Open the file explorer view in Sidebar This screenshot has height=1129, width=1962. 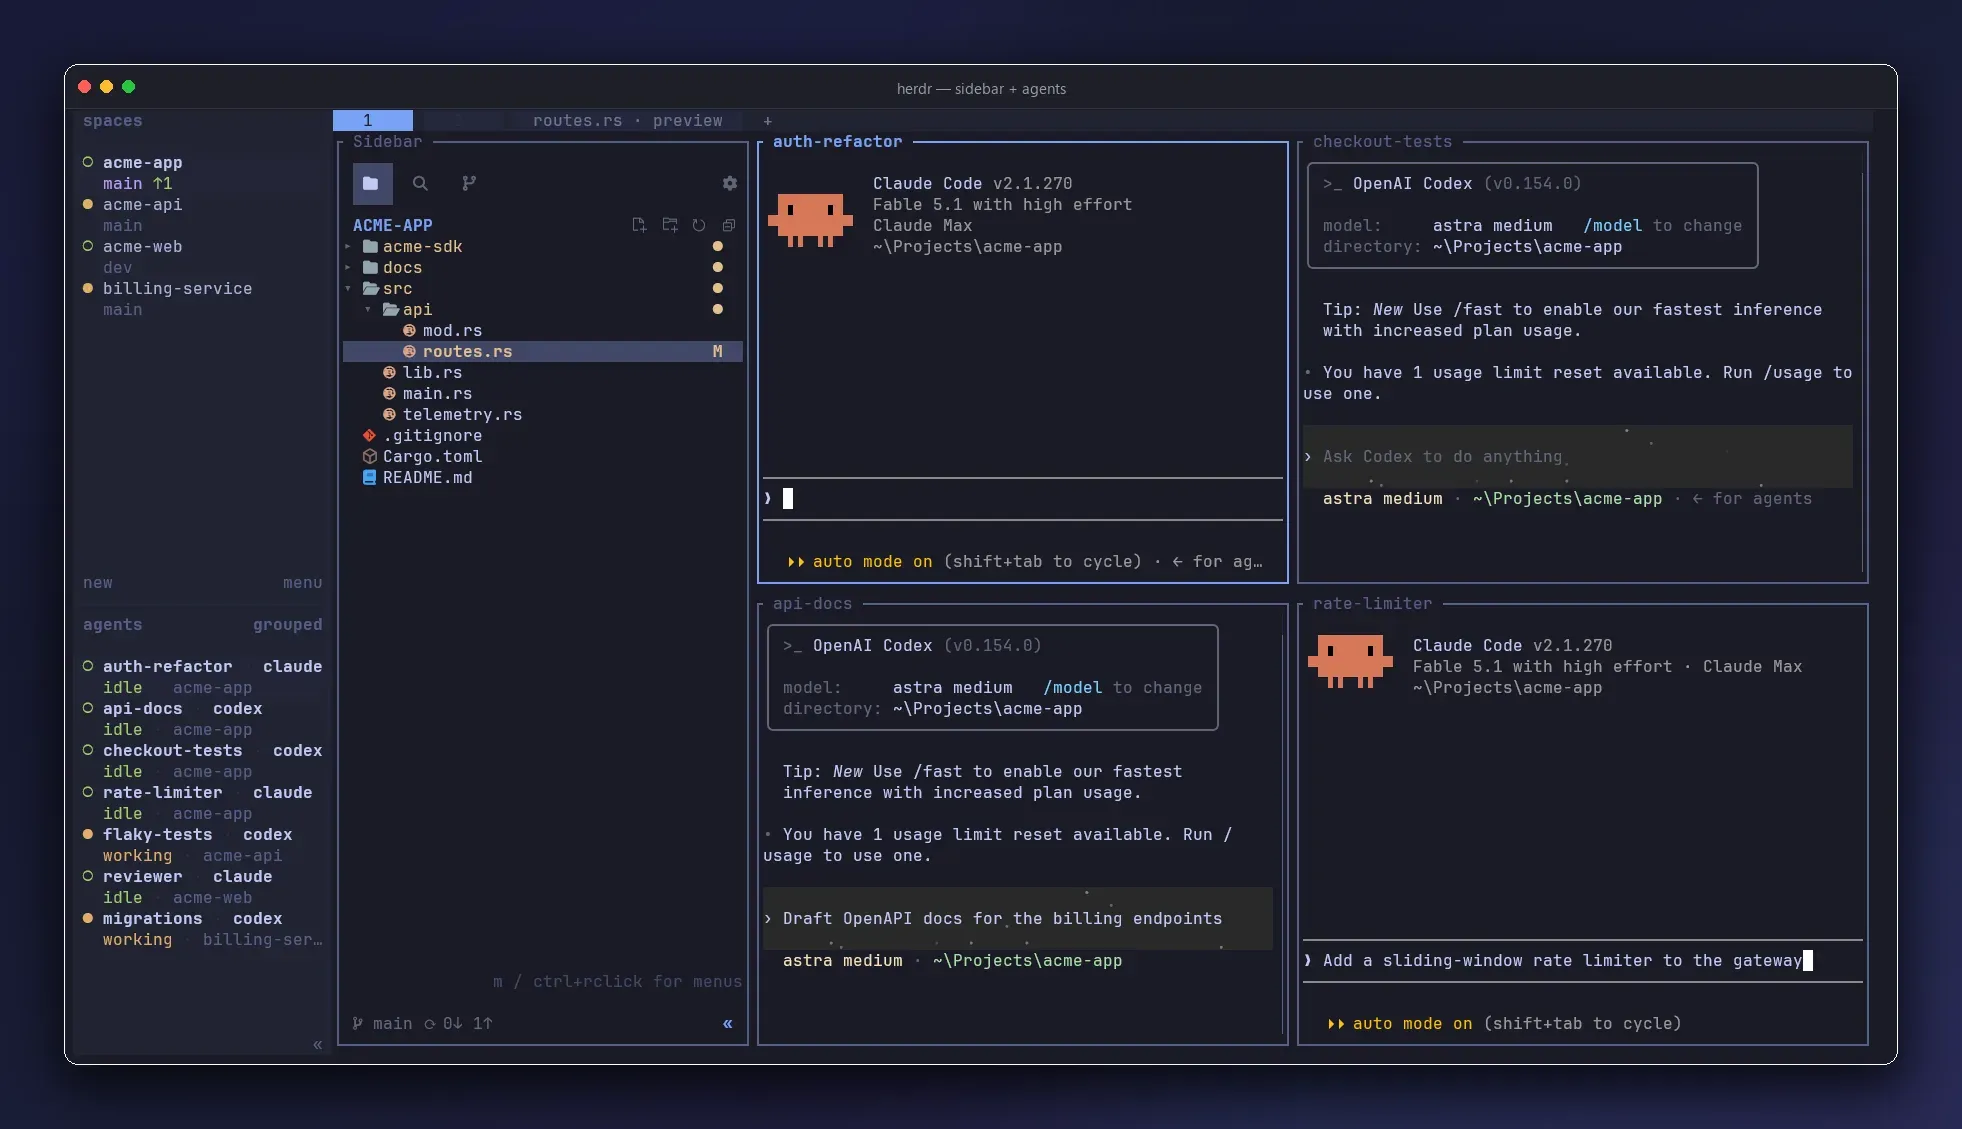point(371,183)
